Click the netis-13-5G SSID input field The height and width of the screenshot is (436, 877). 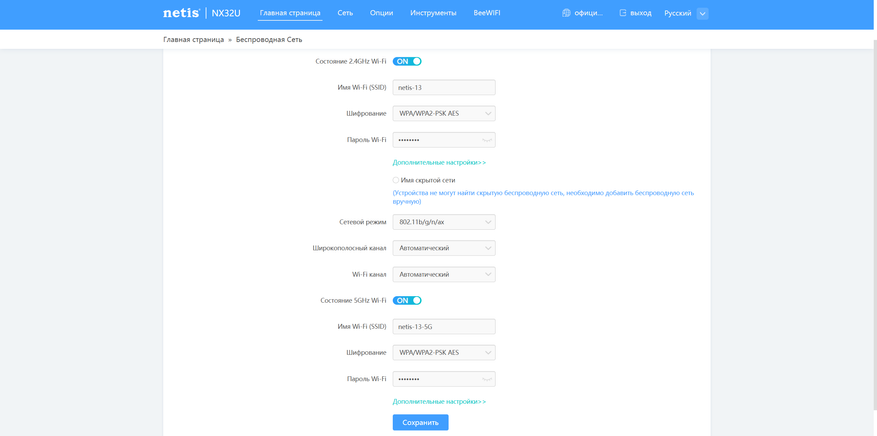(444, 326)
